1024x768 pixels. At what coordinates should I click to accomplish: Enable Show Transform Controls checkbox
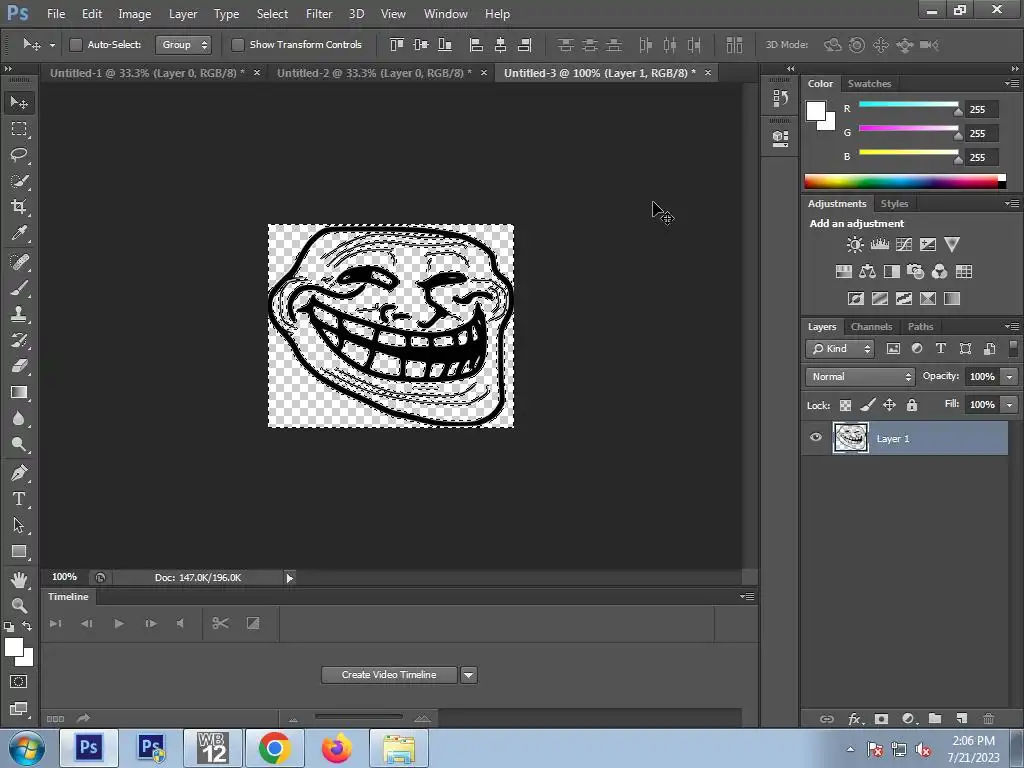click(238, 44)
